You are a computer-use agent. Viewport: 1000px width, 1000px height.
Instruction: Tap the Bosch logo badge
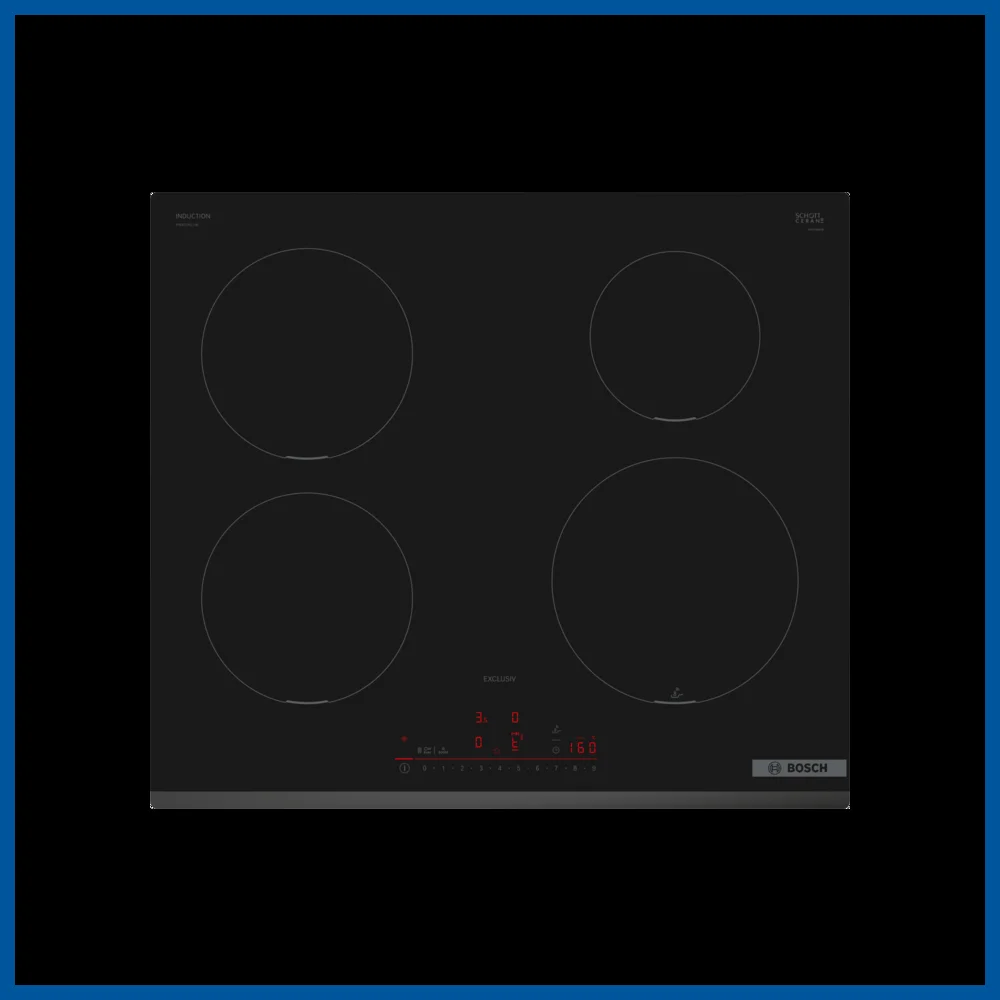tap(799, 768)
